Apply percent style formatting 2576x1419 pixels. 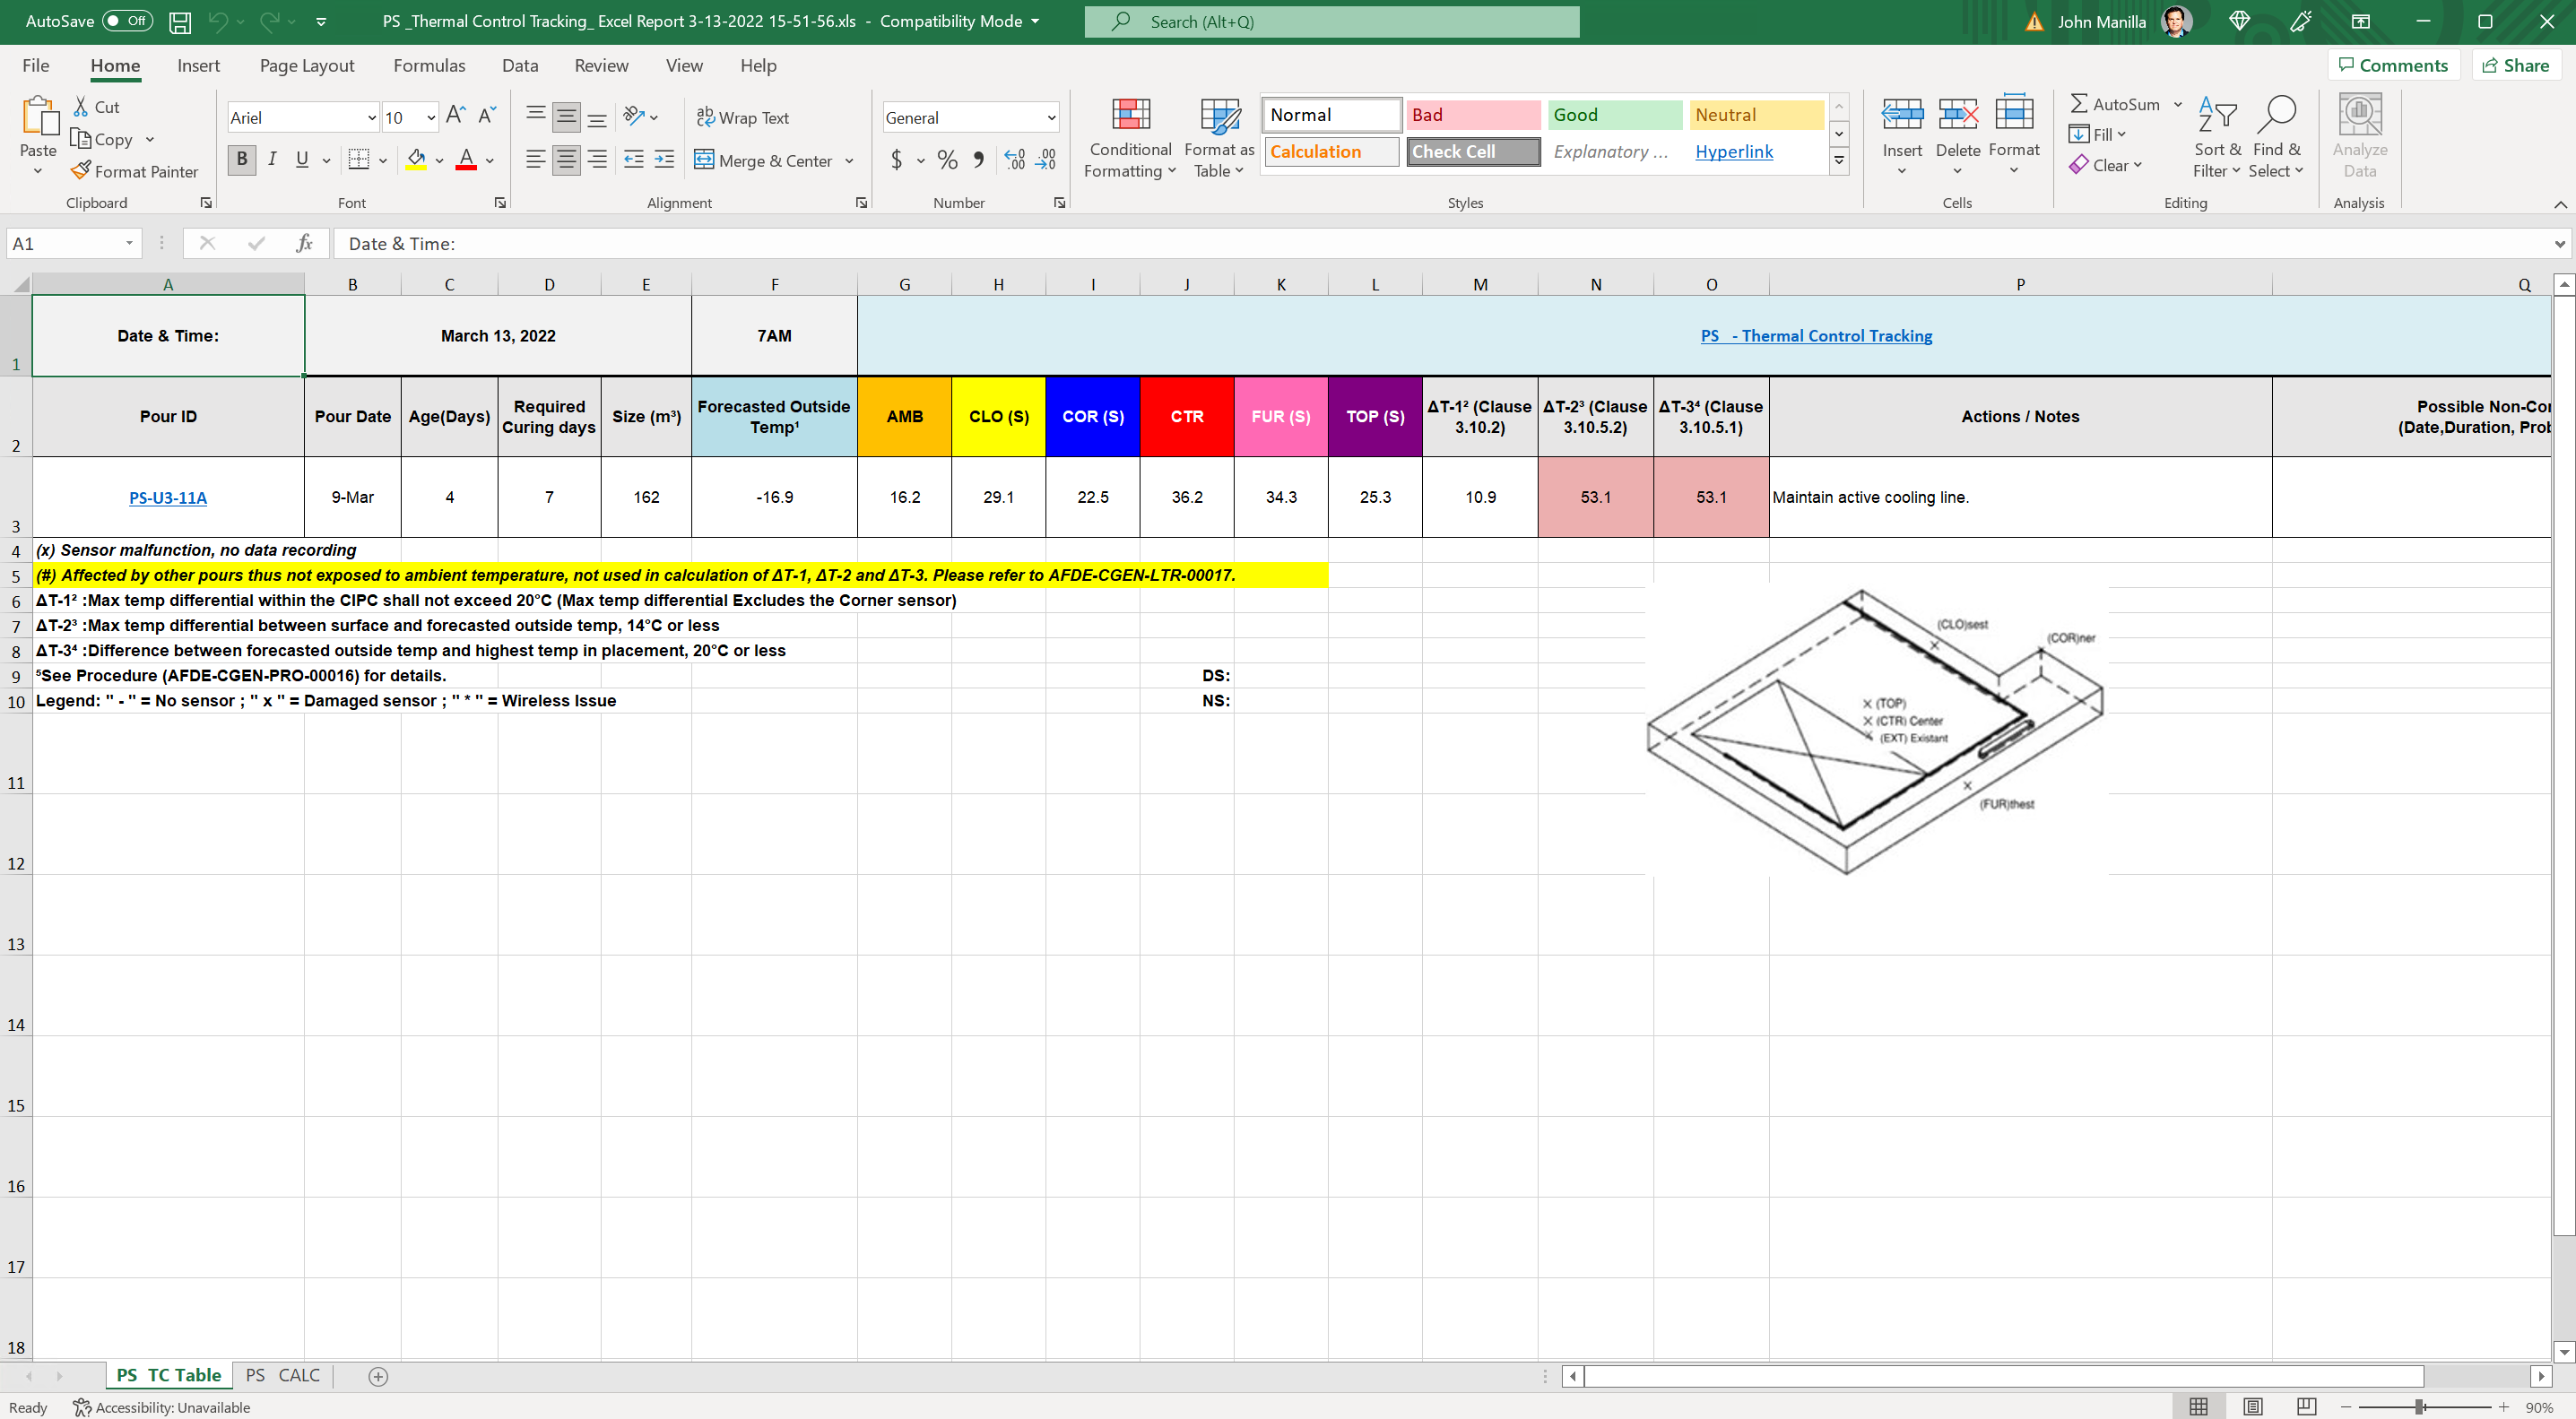pos(947,160)
